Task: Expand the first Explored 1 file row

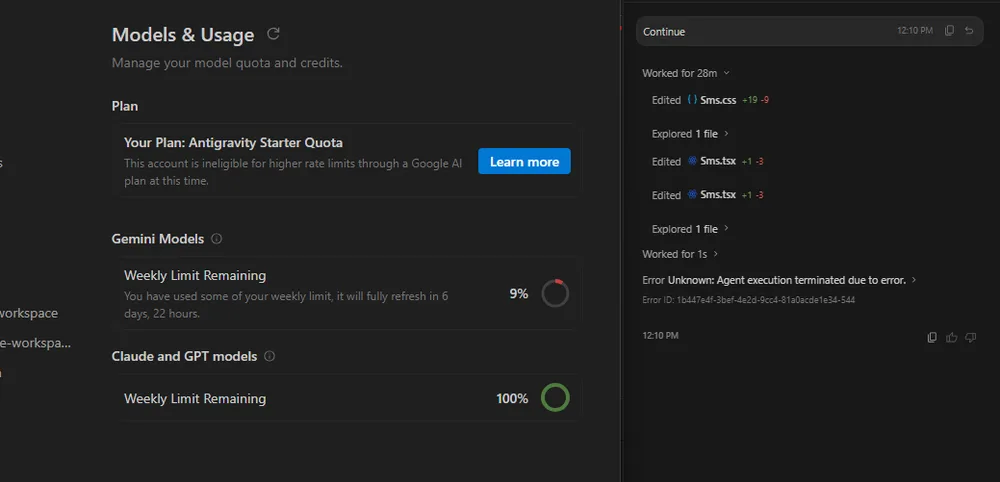Action: click(690, 134)
